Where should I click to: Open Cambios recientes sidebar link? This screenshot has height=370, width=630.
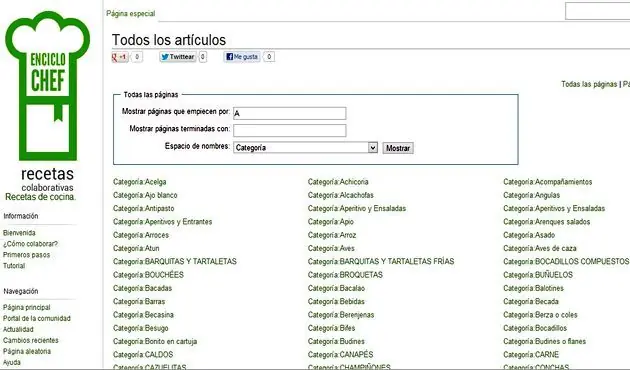[31, 340]
